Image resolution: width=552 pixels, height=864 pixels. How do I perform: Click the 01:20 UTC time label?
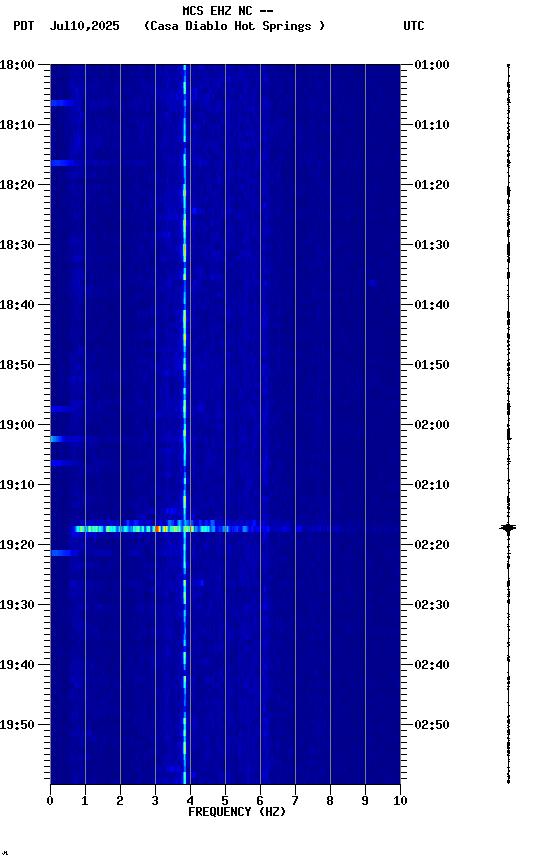click(x=432, y=185)
